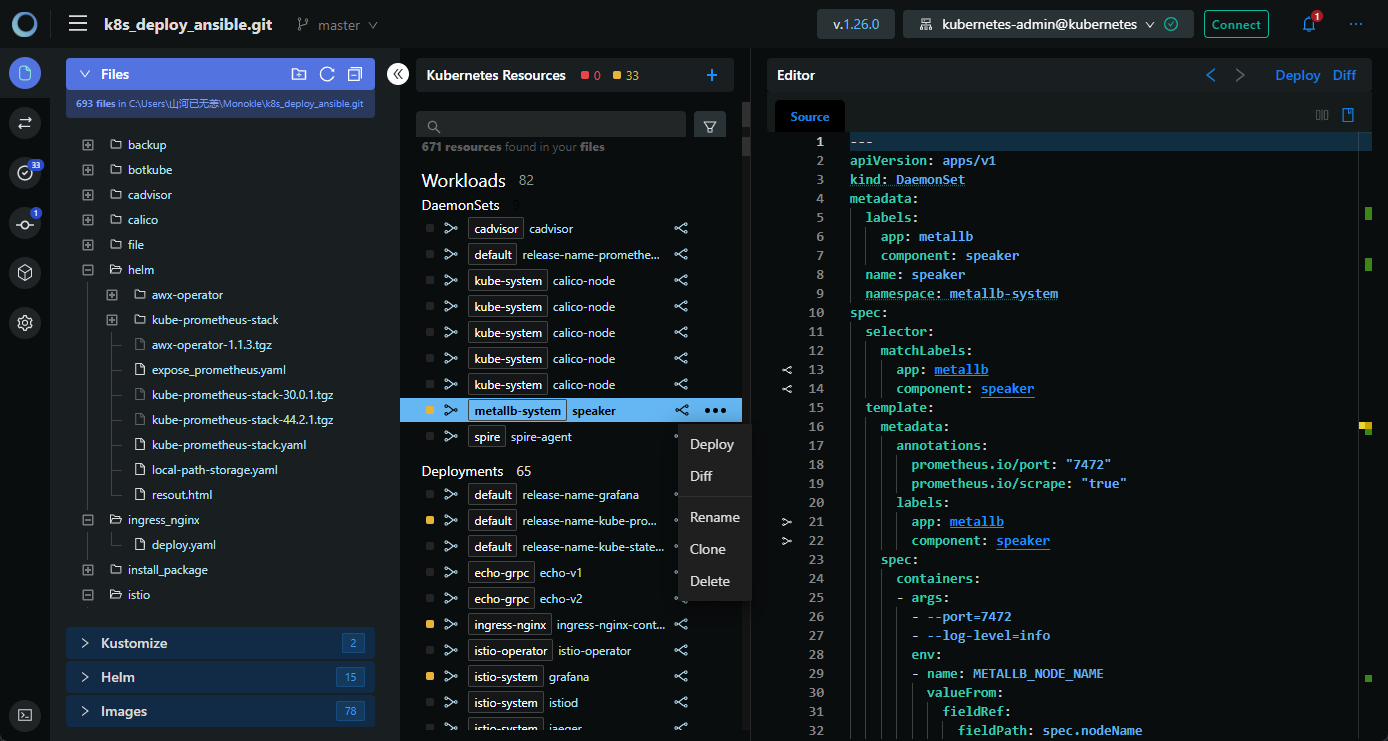The width and height of the screenshot is (1388, 741).
Task: Click the incoming links icon on the spire-agent row
Action: coord(450,436)
